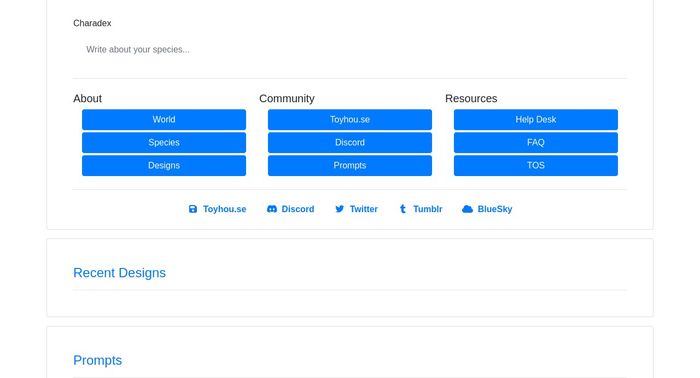Click the About column heading
700x378 pixels.
(88, 98)
